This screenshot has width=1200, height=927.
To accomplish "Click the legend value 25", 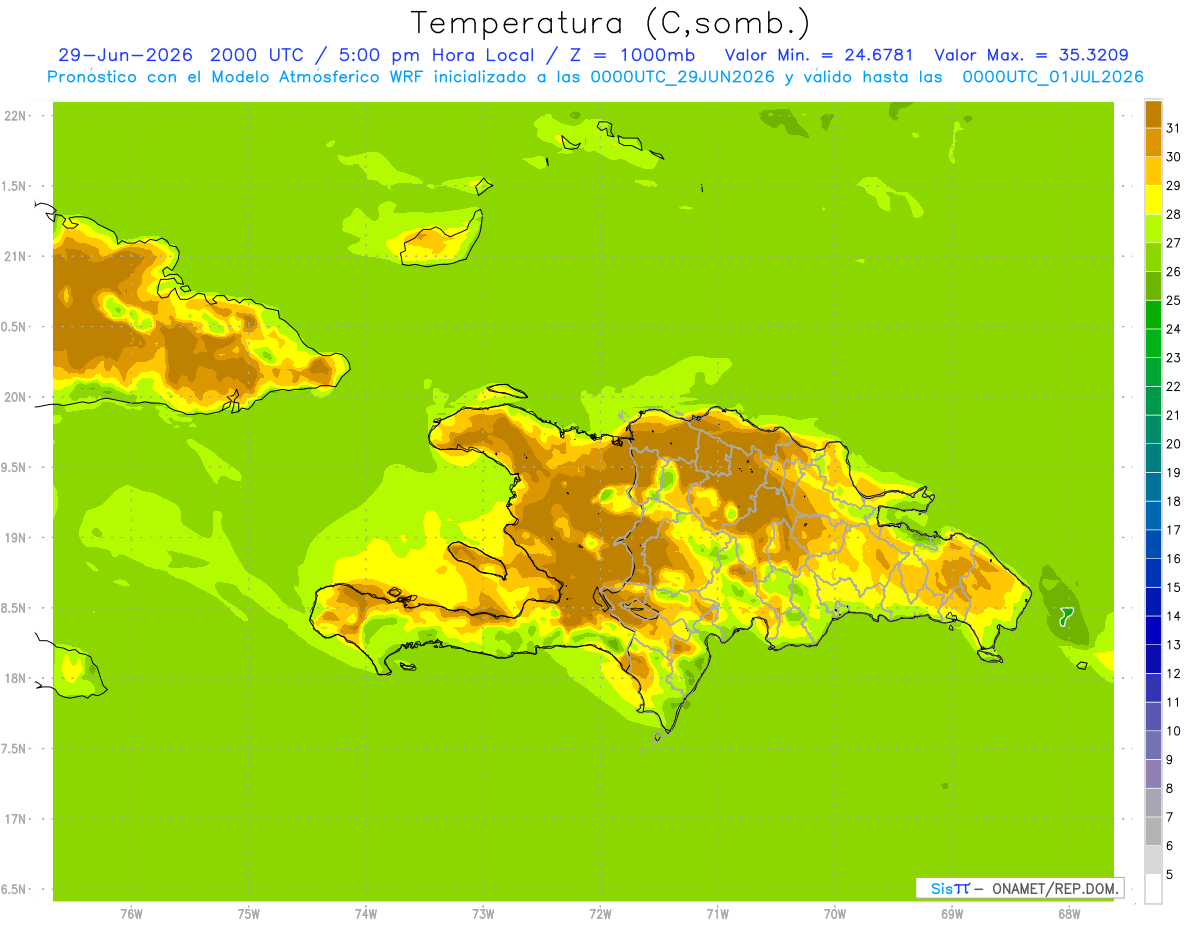I will coord(1173,300).
